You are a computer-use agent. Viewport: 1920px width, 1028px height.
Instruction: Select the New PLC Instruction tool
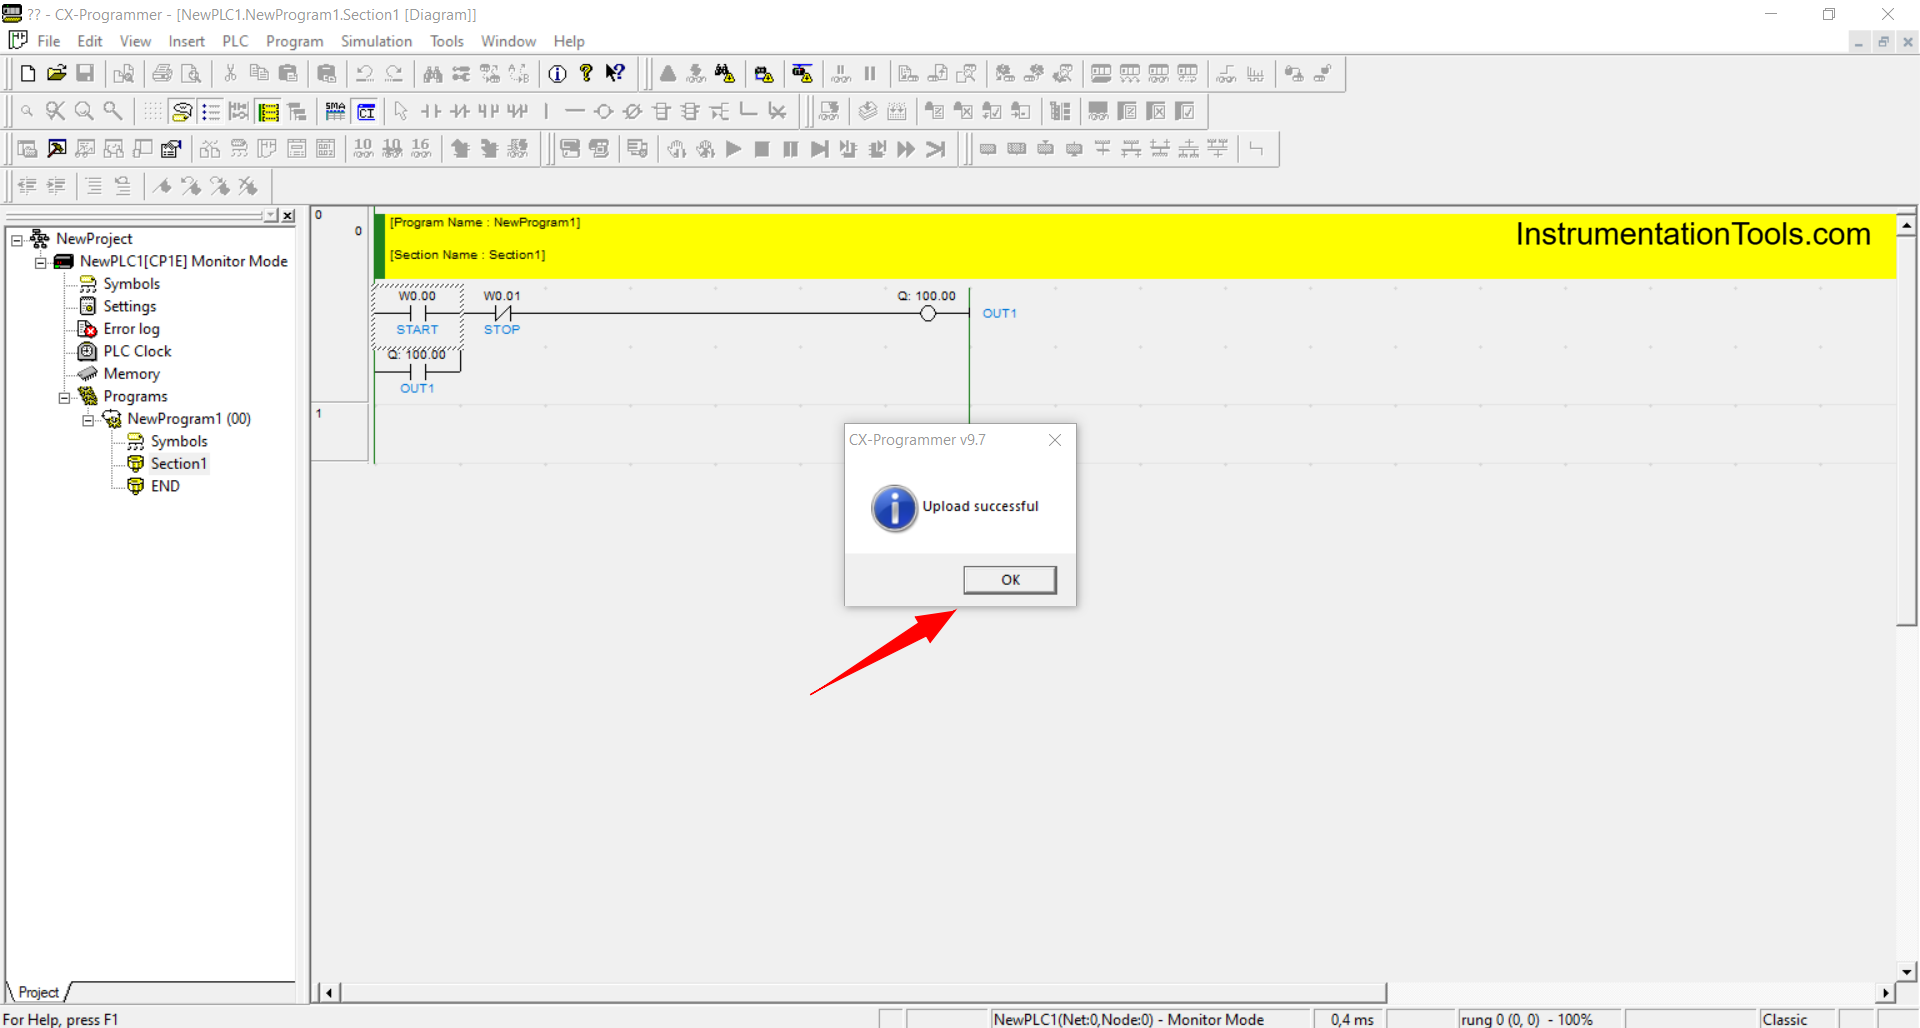coord(661,111)
